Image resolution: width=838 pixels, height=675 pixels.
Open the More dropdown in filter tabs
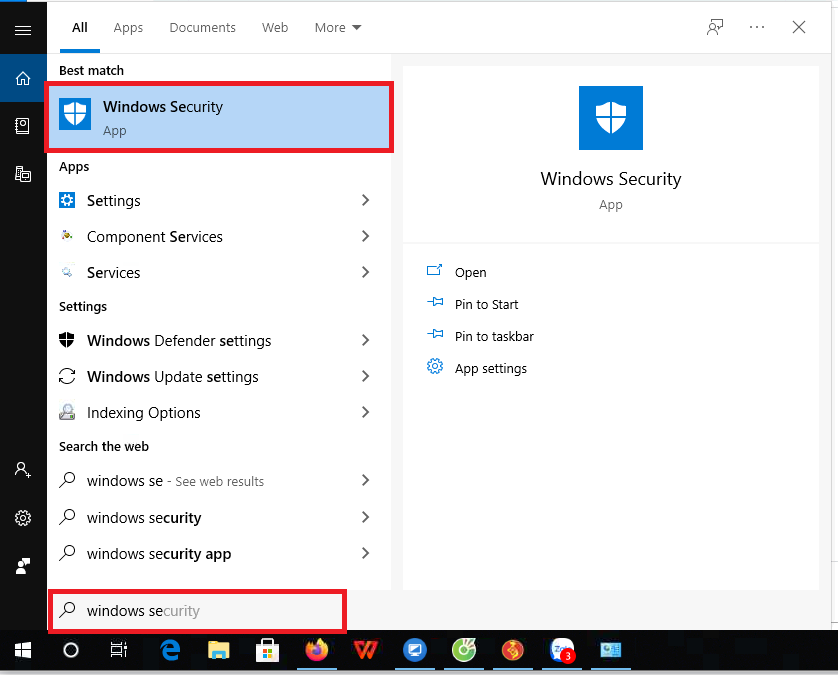[x=338, y=27]
